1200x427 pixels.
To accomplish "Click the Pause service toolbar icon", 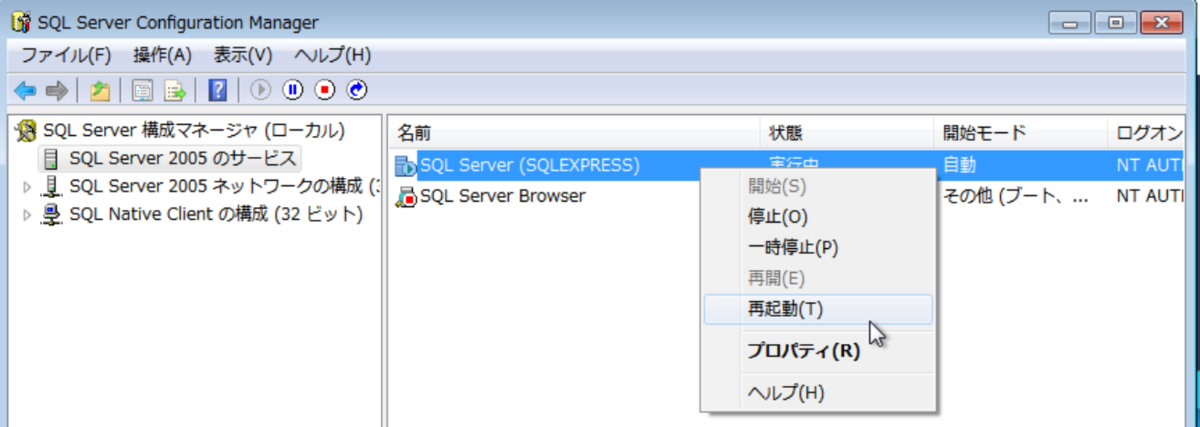I will pyautogui.click(x=292, y=91).
